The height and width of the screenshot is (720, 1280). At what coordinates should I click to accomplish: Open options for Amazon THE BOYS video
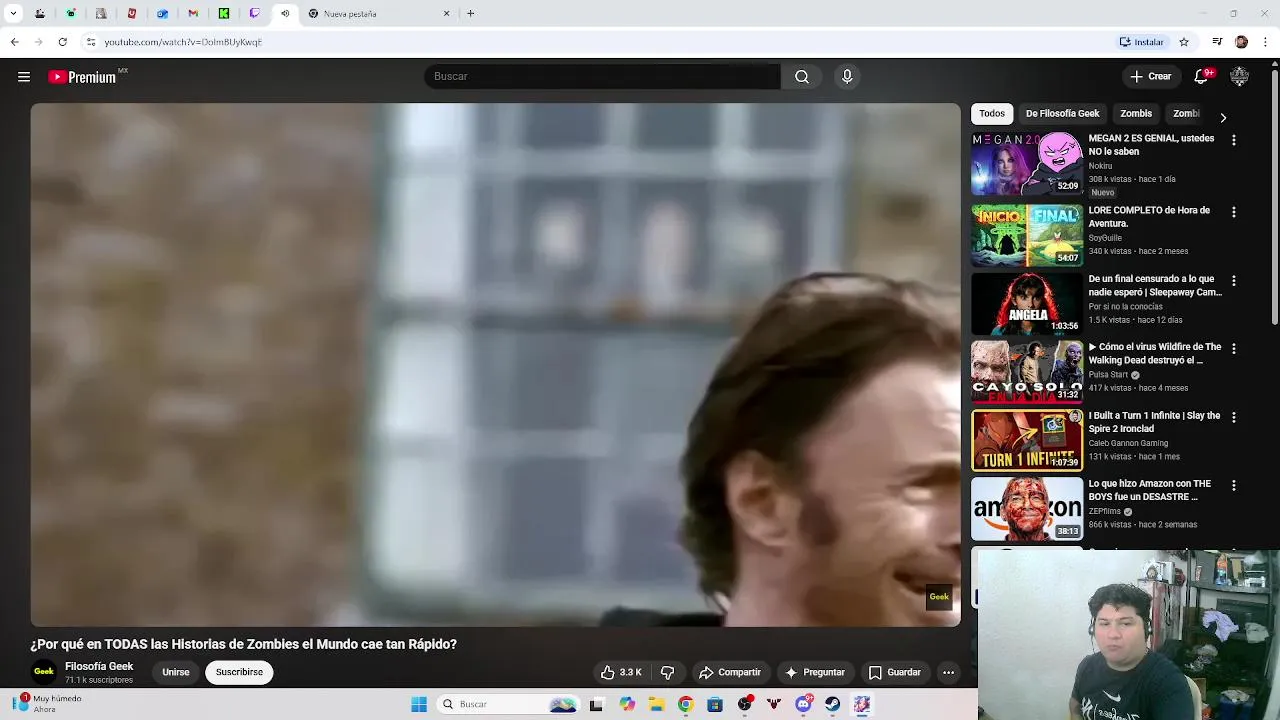pos(1234,486)
